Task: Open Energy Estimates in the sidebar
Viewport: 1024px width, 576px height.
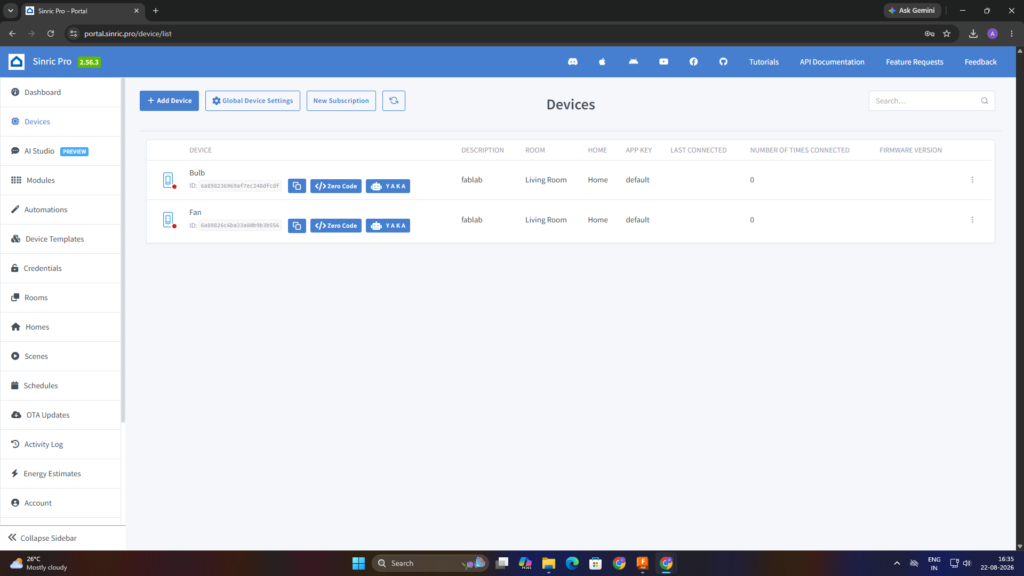Action: pyautogui.click(x=61, y=474)
